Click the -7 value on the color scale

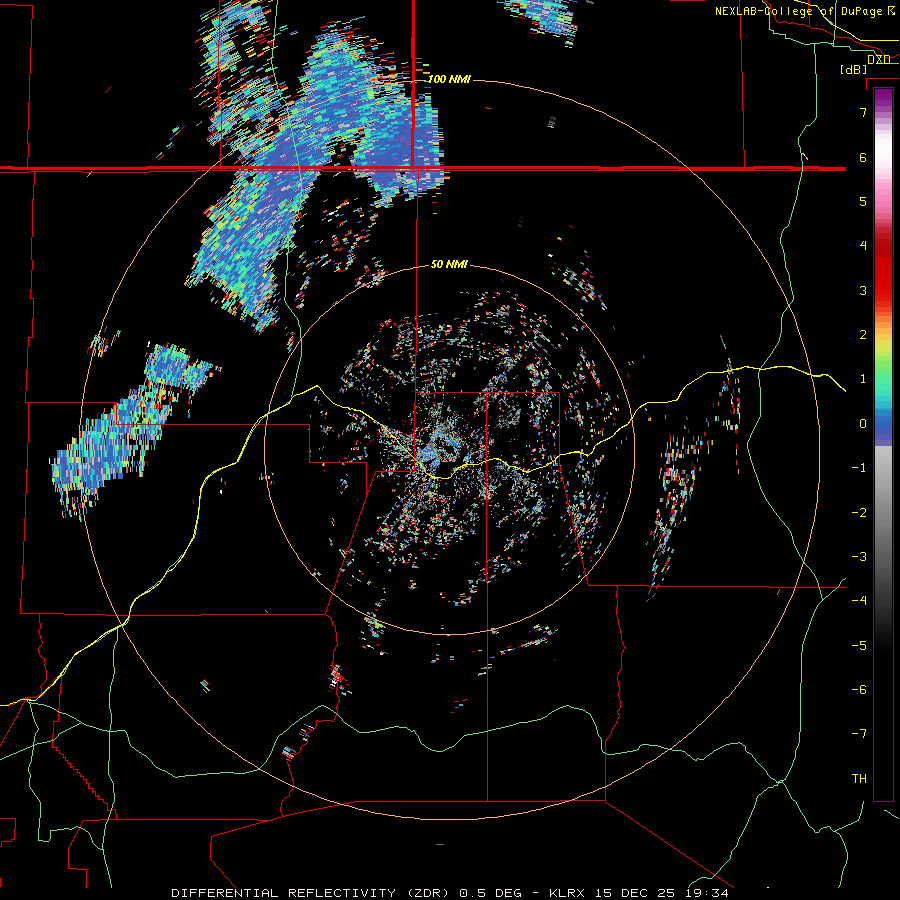click(x=859, y=734)
